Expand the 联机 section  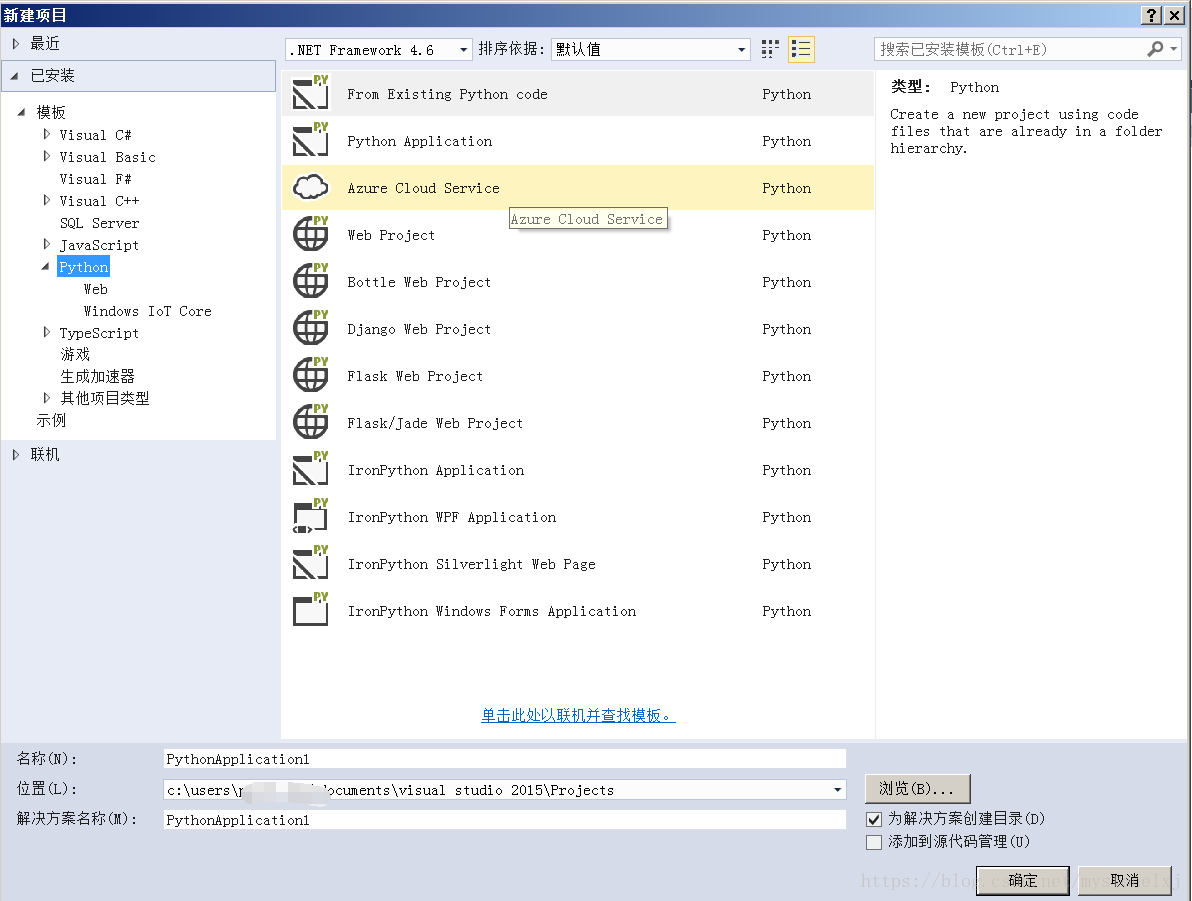tap(16, 455)
